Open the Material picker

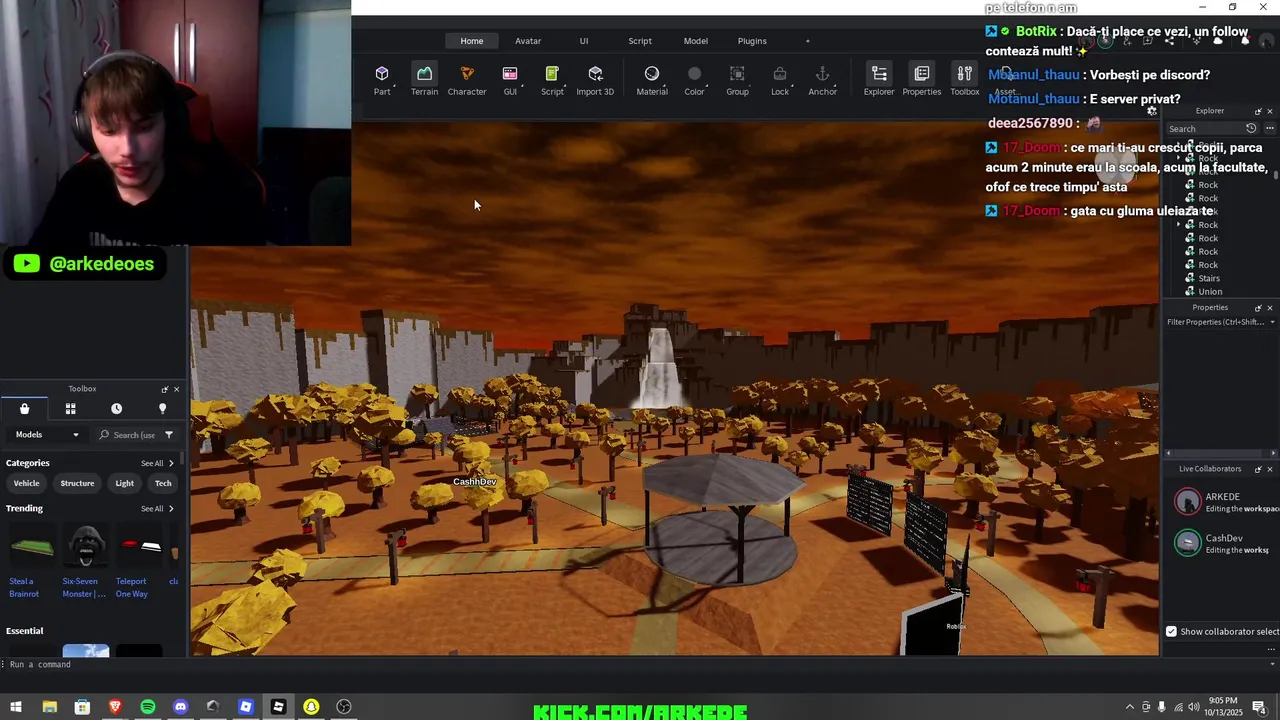click(x=652, y=80)
